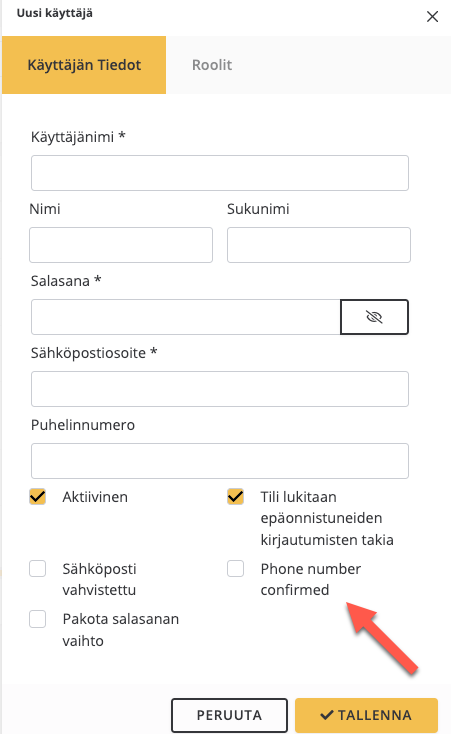Enable Sähköposti vahvistettu checkbox
Viewport: 451px width, 734px height.
[x=37, y=569]
